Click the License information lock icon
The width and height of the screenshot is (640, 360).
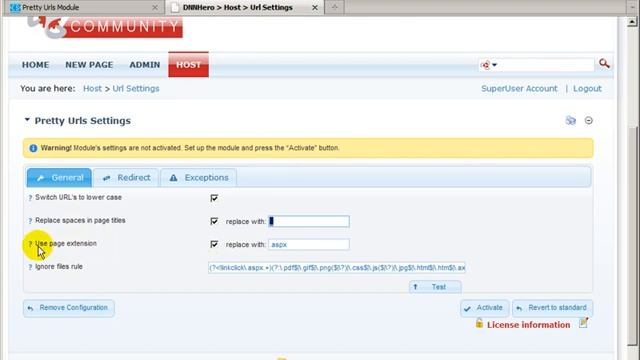(x=479, y=324)
